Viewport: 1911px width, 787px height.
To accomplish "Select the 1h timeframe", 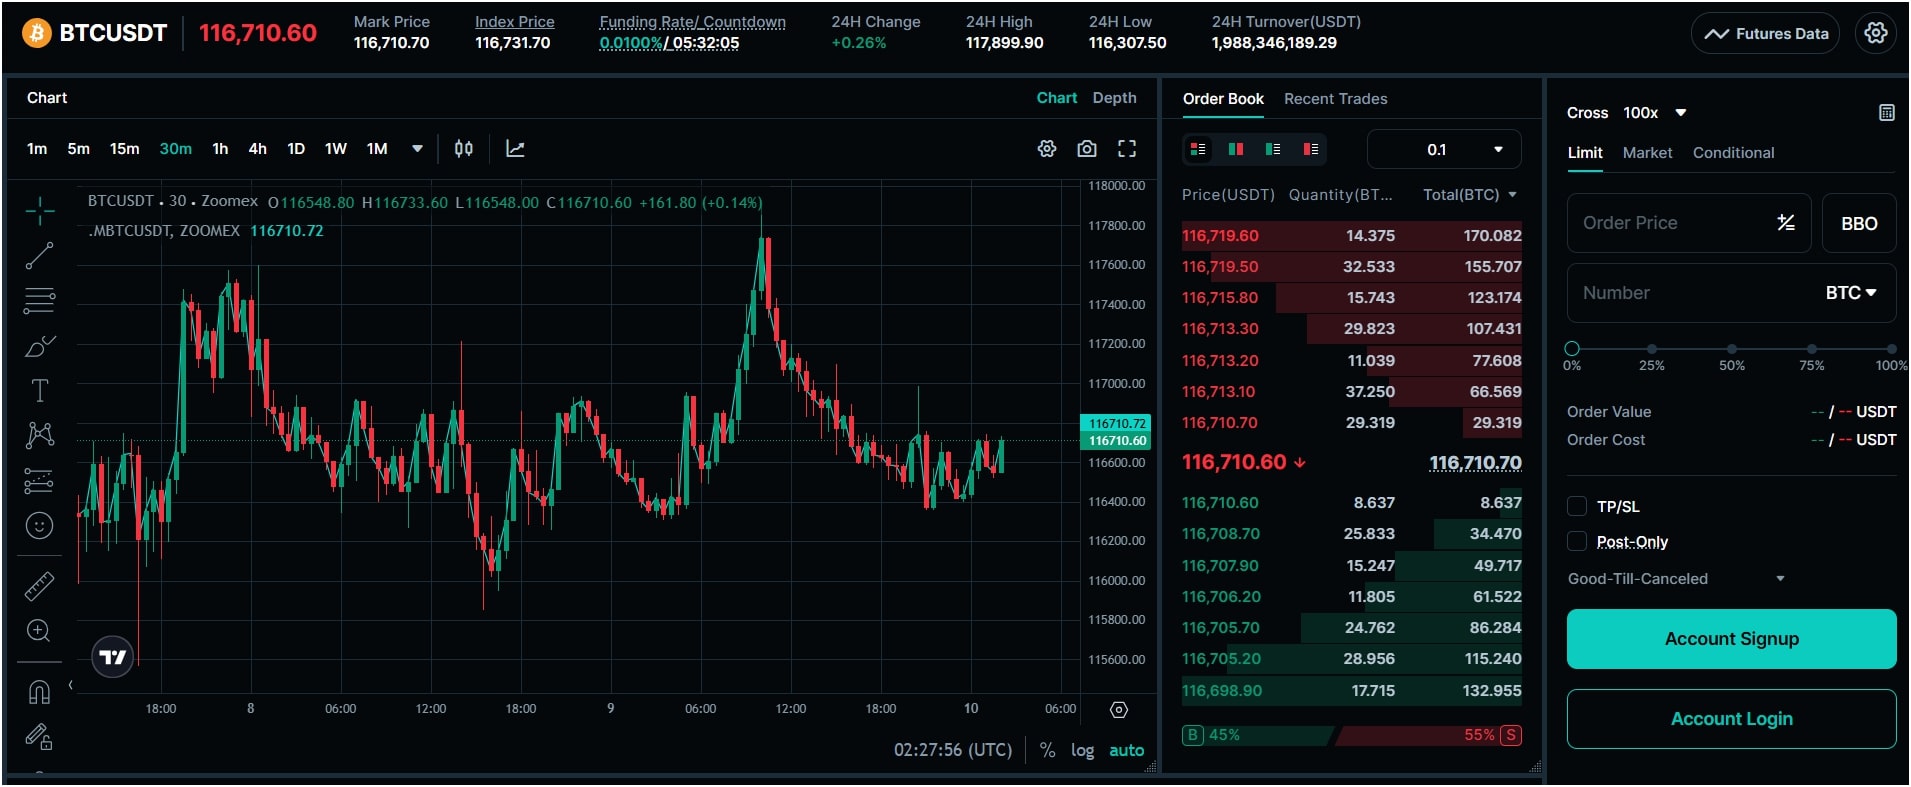I will click(x=220, y=149).
